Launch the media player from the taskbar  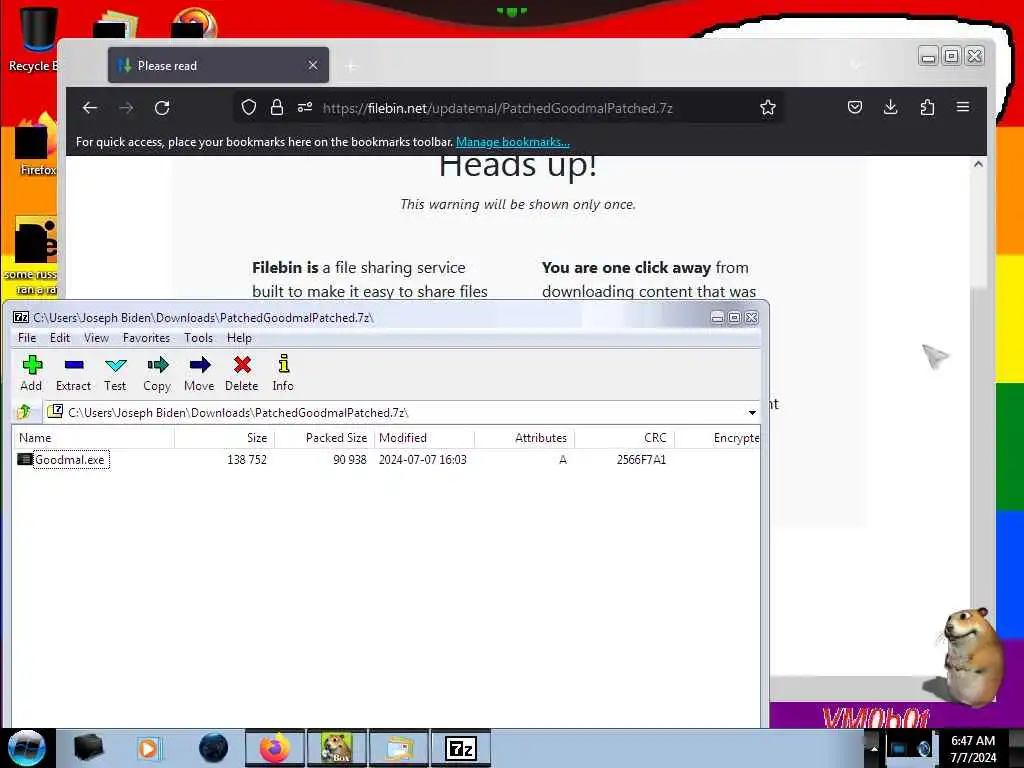(149, 748)
